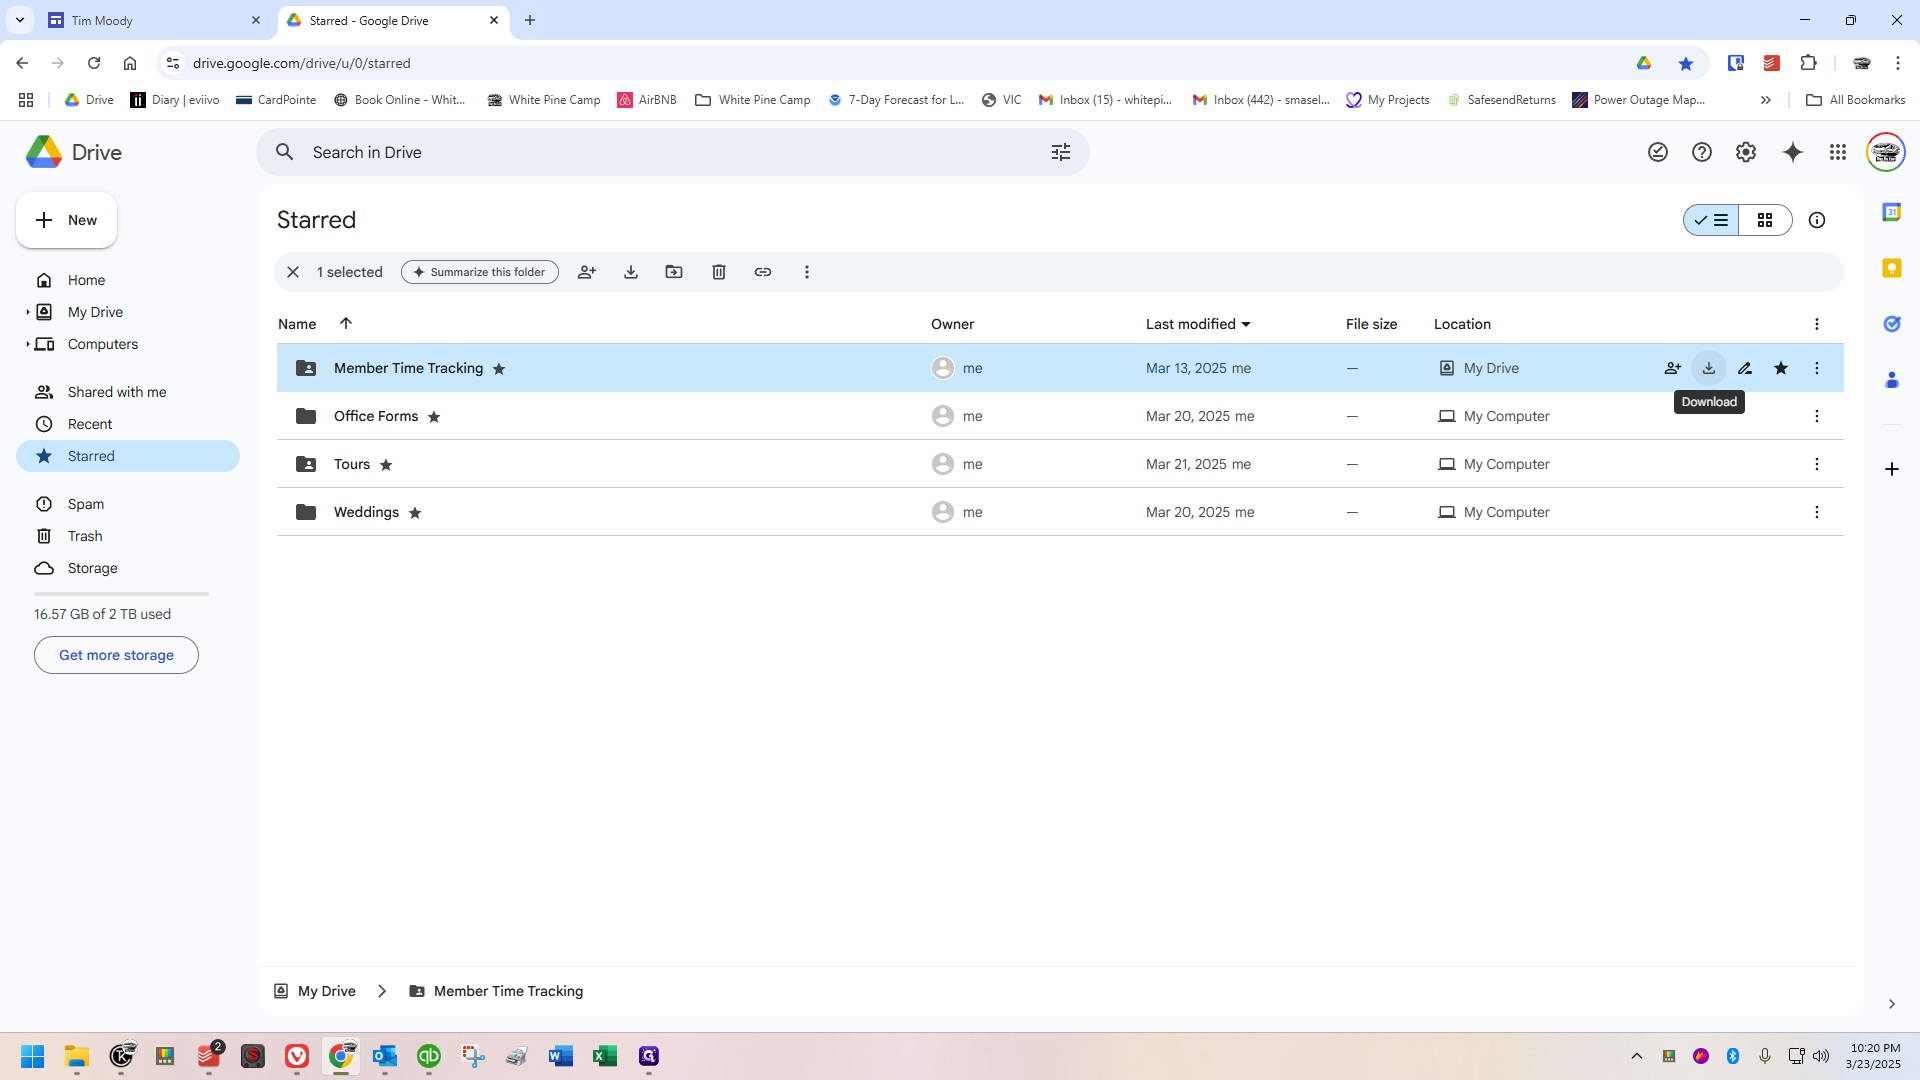The image size is (1920, 1080).
Task: Open advanced search filter options
Action: coord(1061,152)
